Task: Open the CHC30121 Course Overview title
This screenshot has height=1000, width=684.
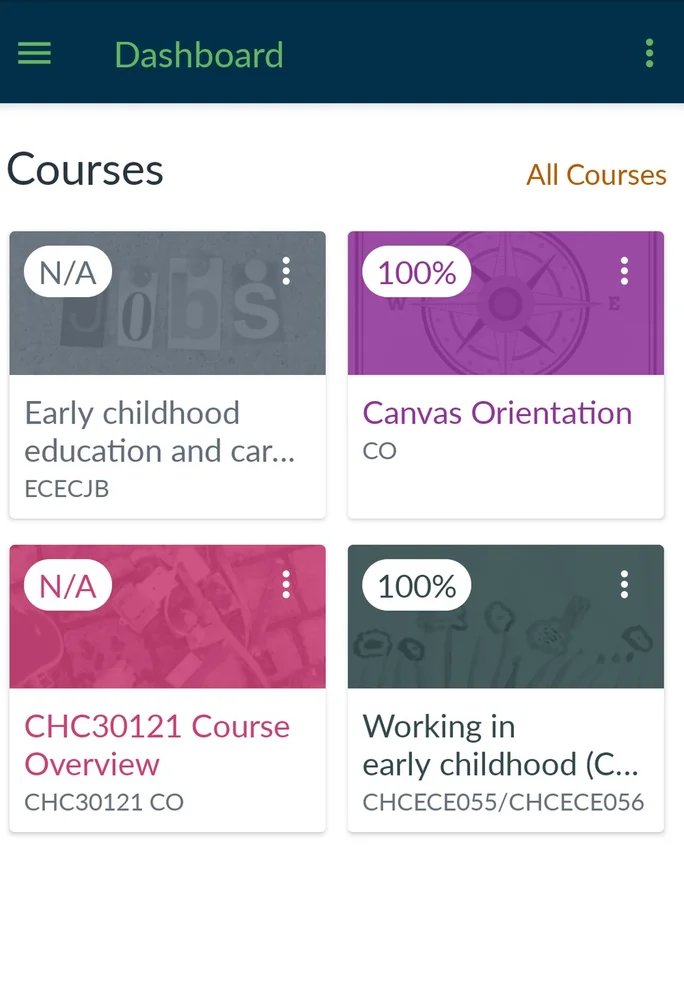Action: coord(157,745)
